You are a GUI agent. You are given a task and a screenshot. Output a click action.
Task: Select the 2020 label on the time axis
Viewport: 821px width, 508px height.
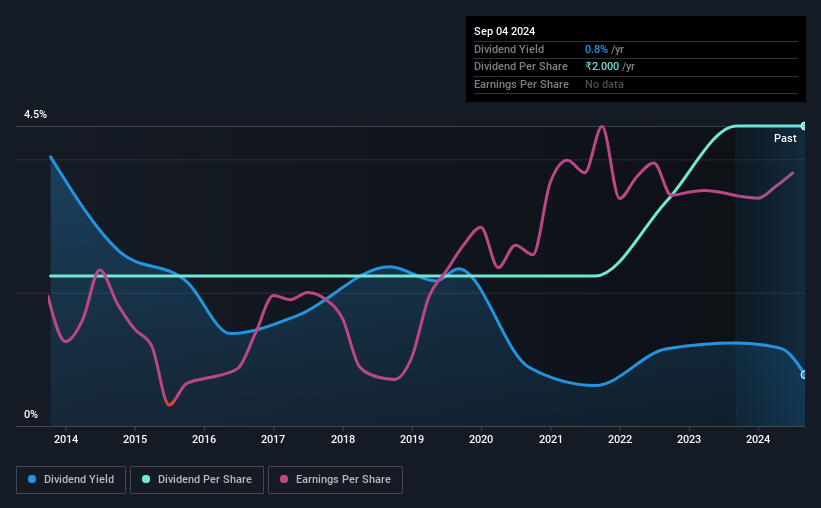[x=481, y=439]
